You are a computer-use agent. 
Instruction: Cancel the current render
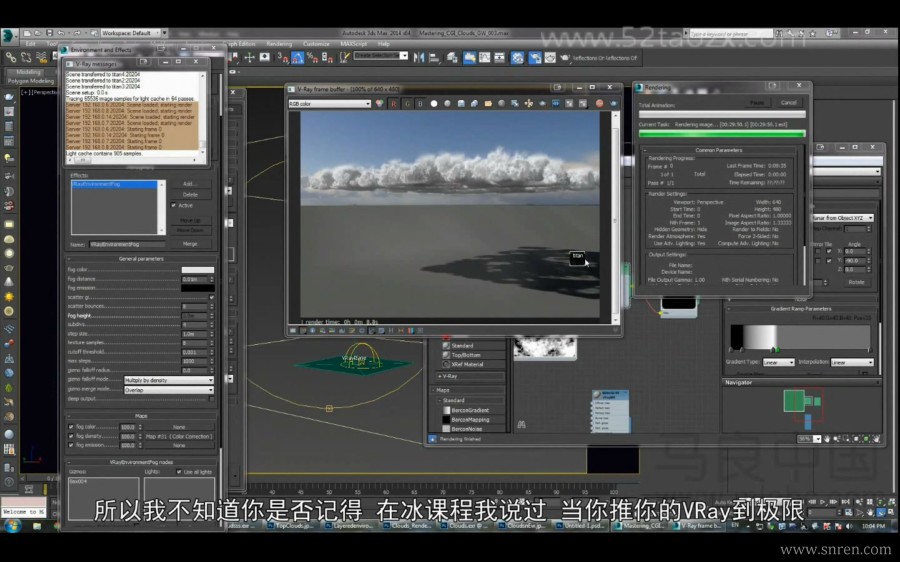coord(788,102)
